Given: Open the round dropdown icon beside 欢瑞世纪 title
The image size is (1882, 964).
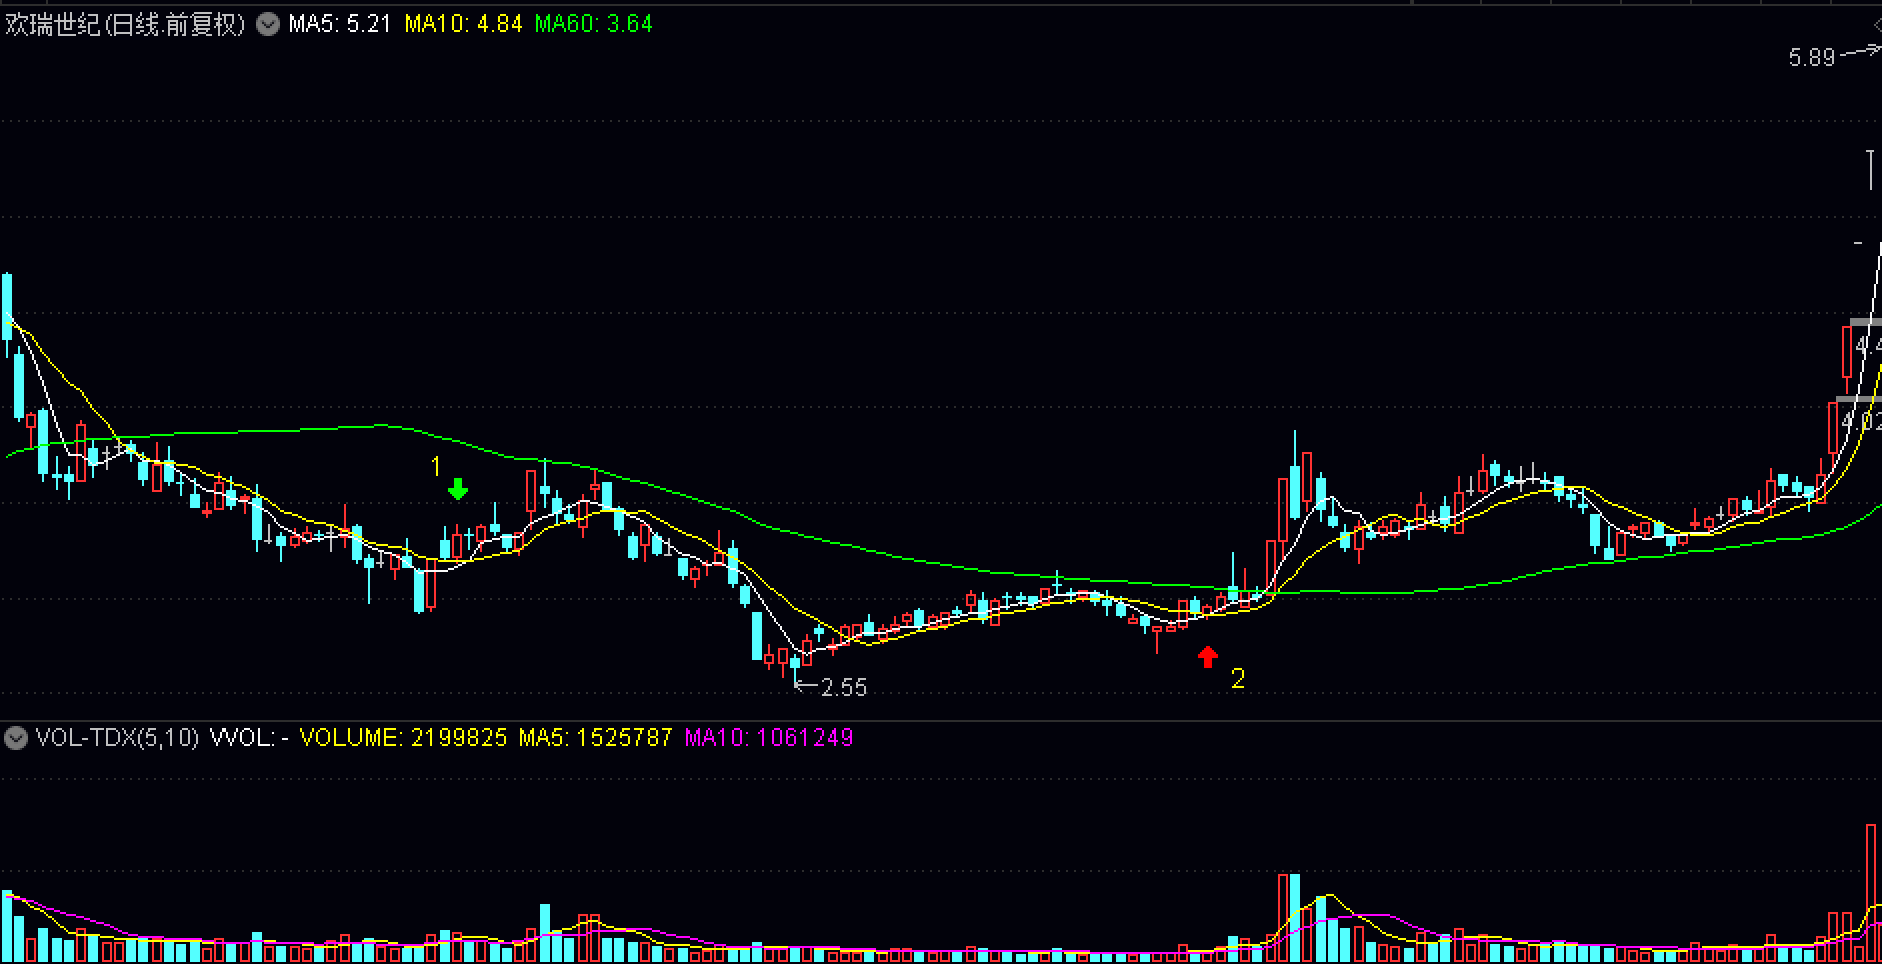Looking at the screenshot, I should point(268,24).
